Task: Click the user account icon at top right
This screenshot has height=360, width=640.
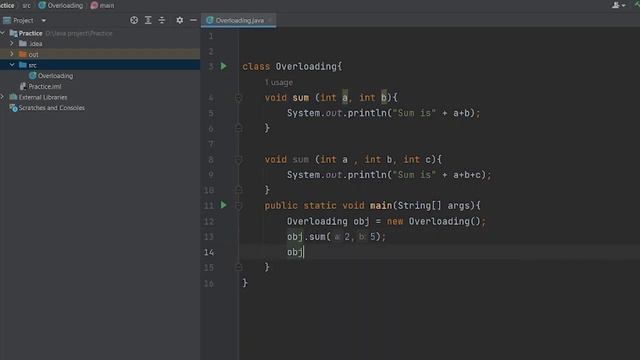Action: [x=616, y=5]
